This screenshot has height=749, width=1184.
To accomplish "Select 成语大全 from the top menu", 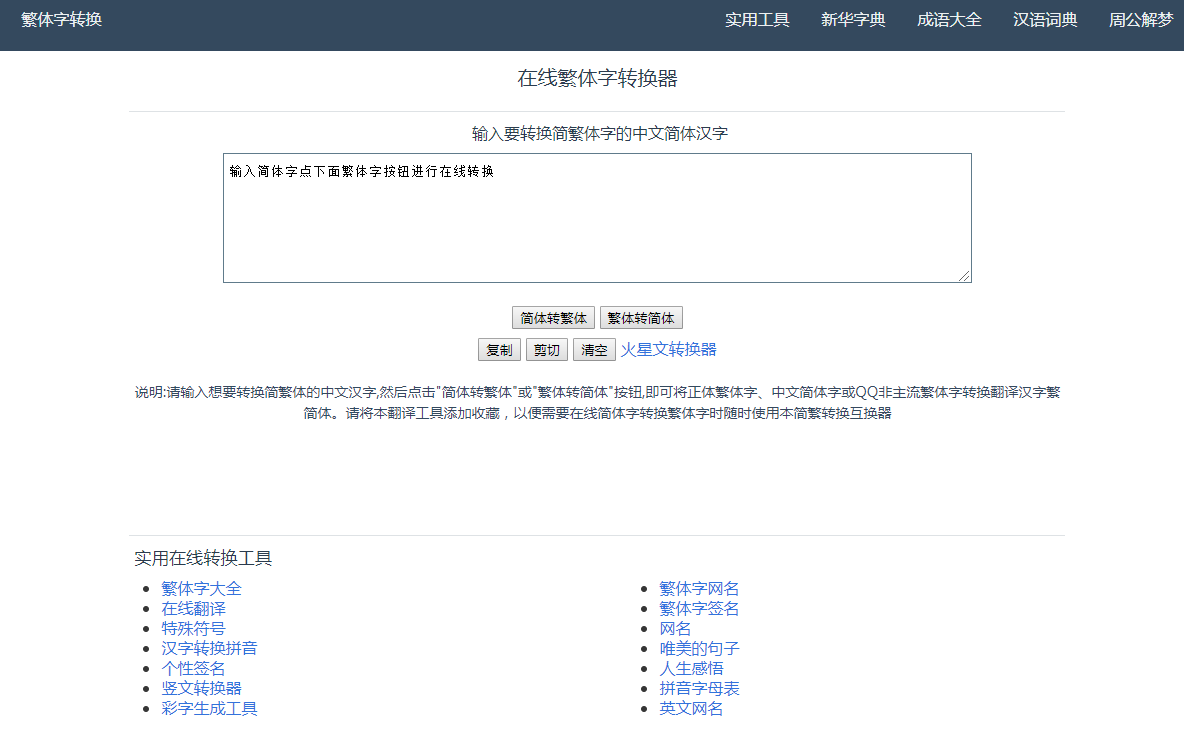I will click(949, 20).
